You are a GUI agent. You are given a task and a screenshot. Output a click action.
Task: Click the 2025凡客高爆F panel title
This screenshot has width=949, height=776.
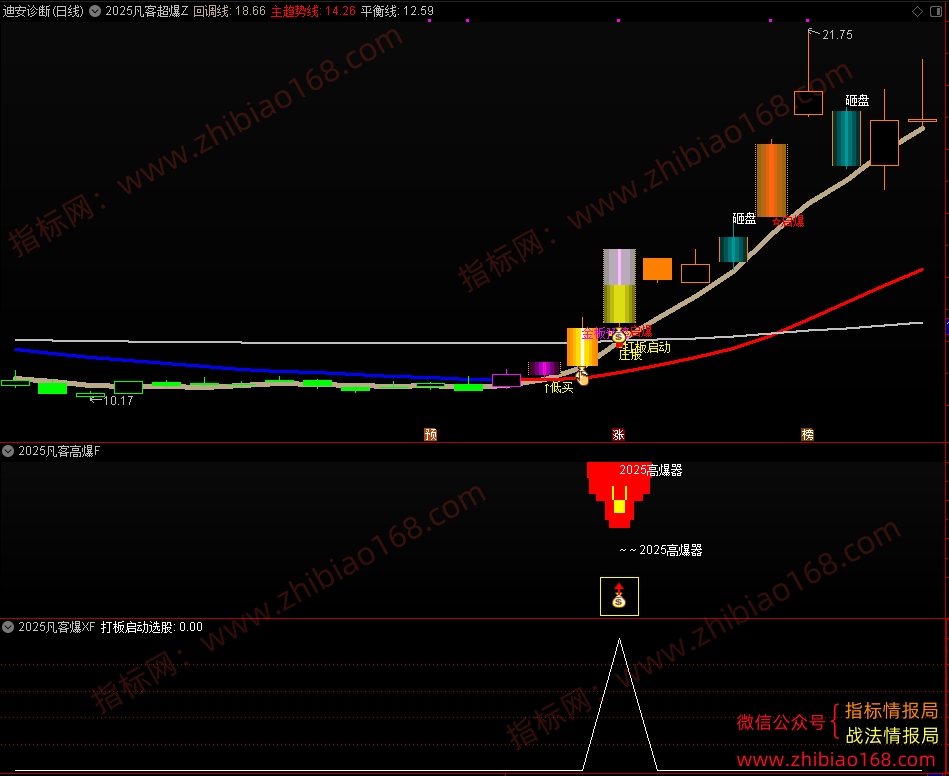pyautogui.click(x=59, y=451)
